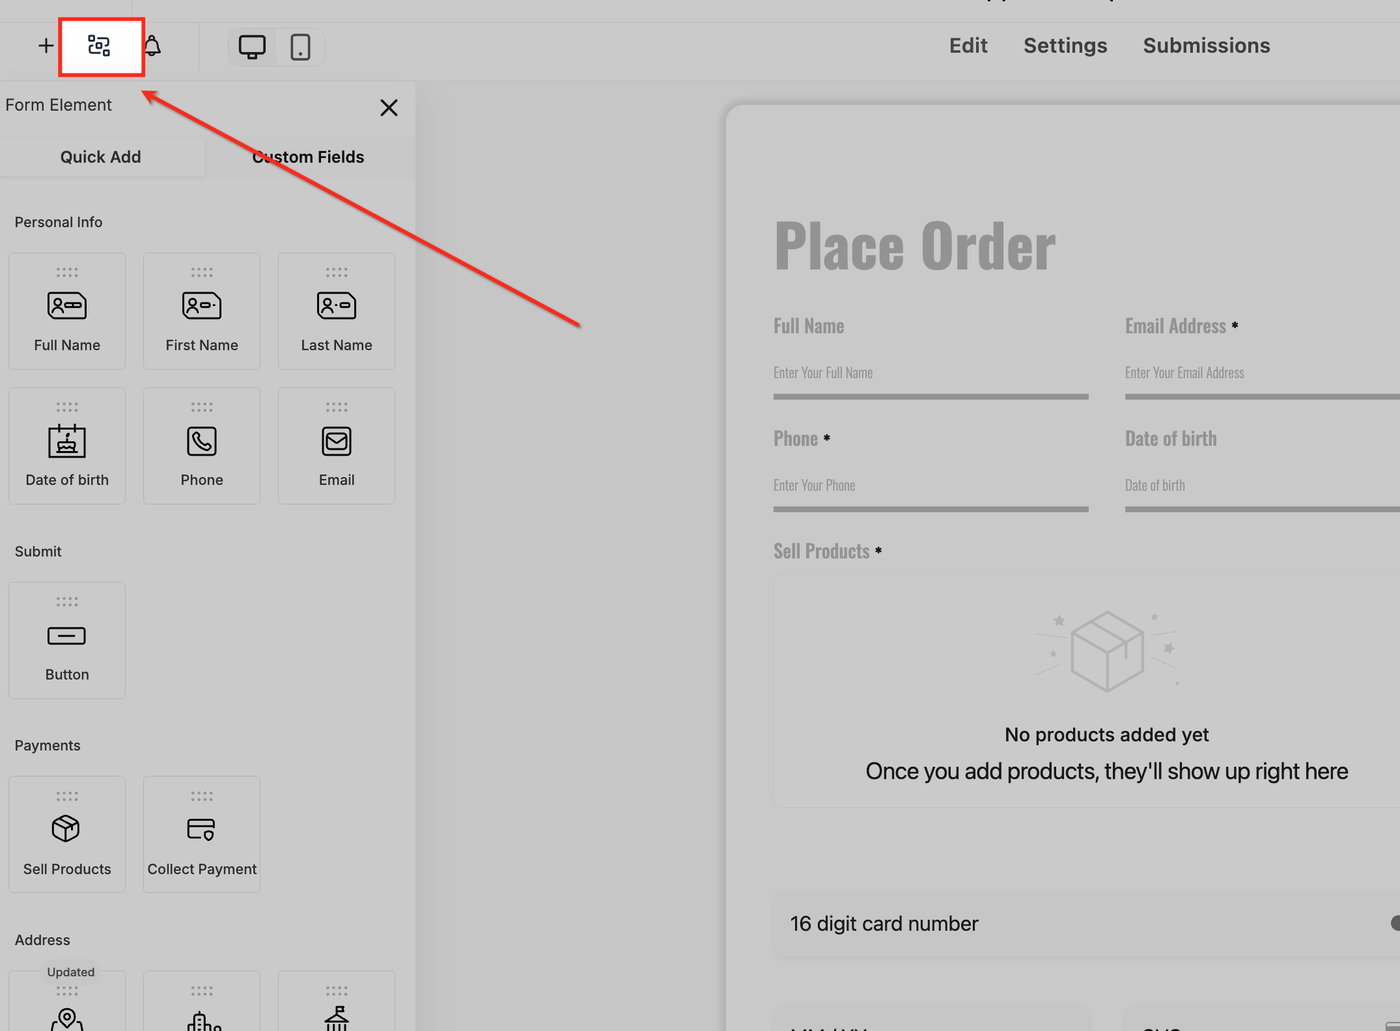Viewport: 1400px width, 1031px height.
Task: Close the Form Element panel
Action: tap(389, 108)
